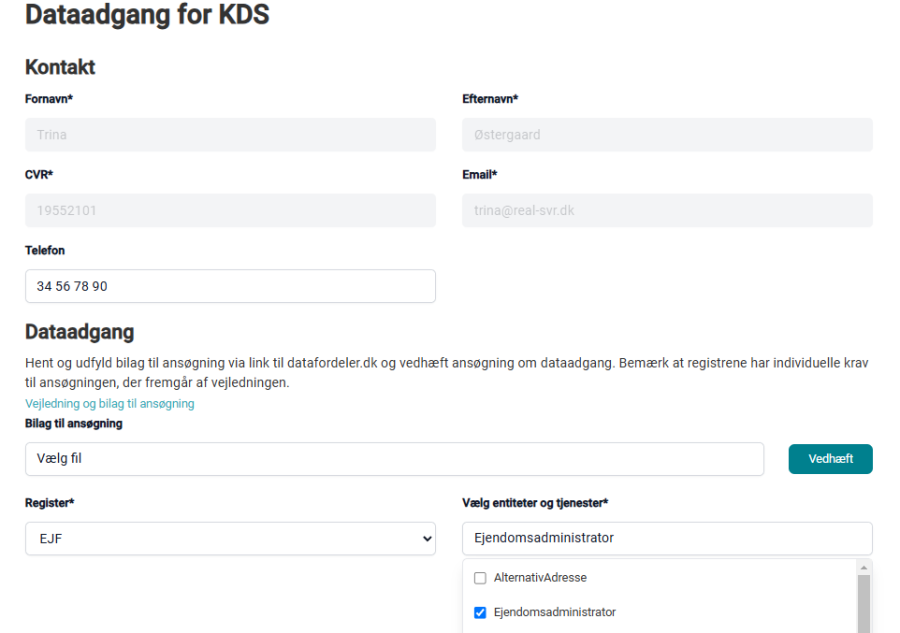
Task: Click the Vælg fil file field
Action: (x=394, y=459)
